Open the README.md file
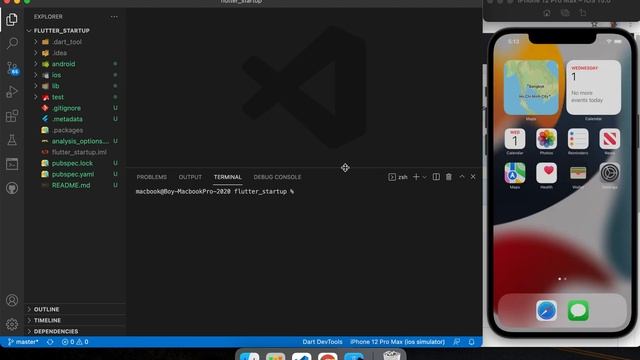 click(71, 185)
